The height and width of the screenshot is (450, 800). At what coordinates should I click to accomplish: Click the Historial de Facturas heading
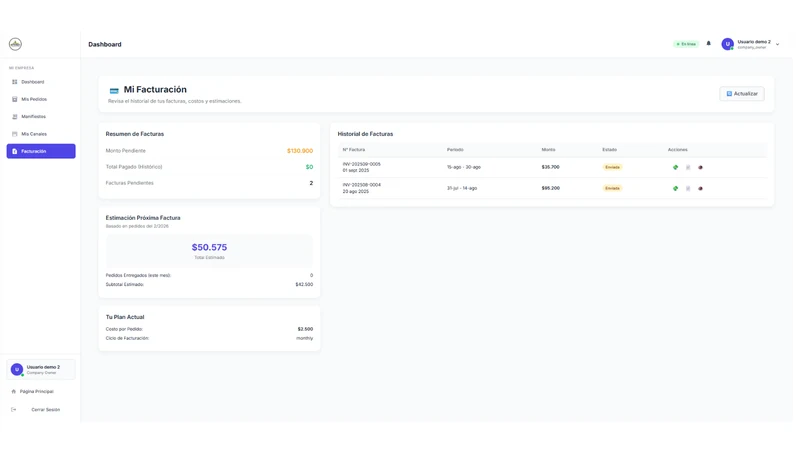coord(365,134)
